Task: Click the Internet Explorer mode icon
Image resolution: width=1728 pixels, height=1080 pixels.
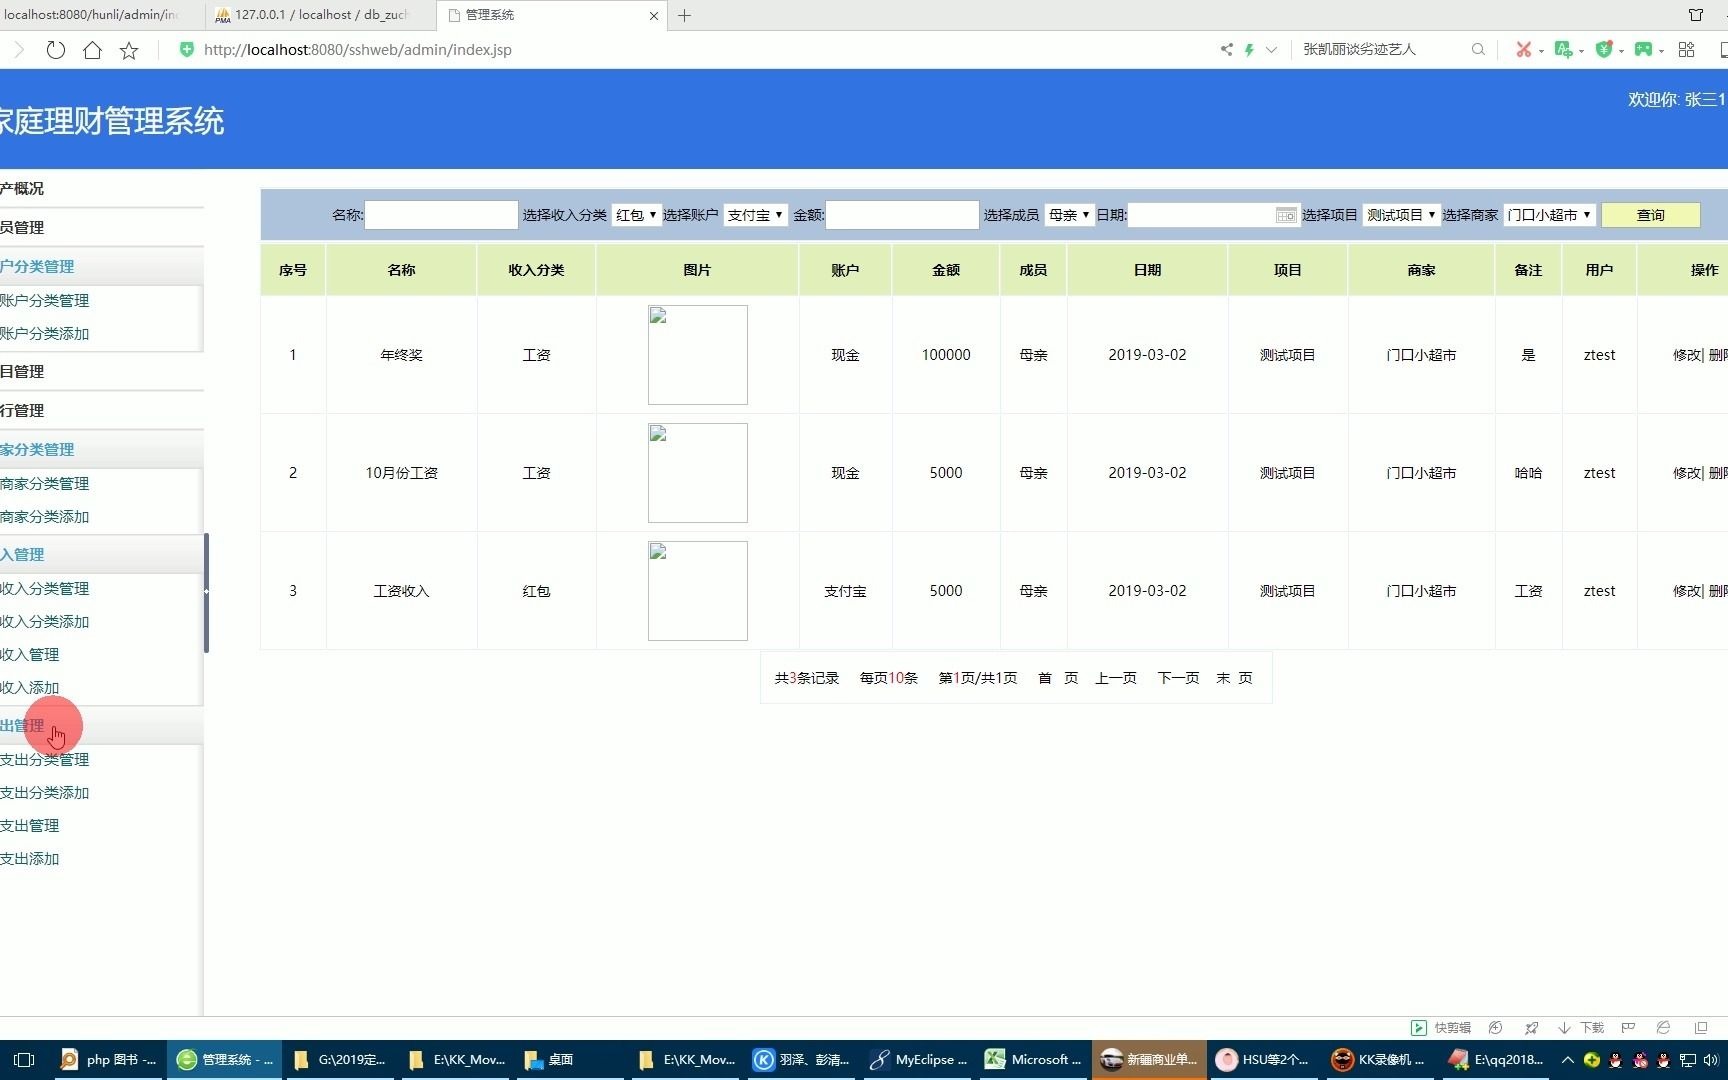Action: coord(1663,1028)
